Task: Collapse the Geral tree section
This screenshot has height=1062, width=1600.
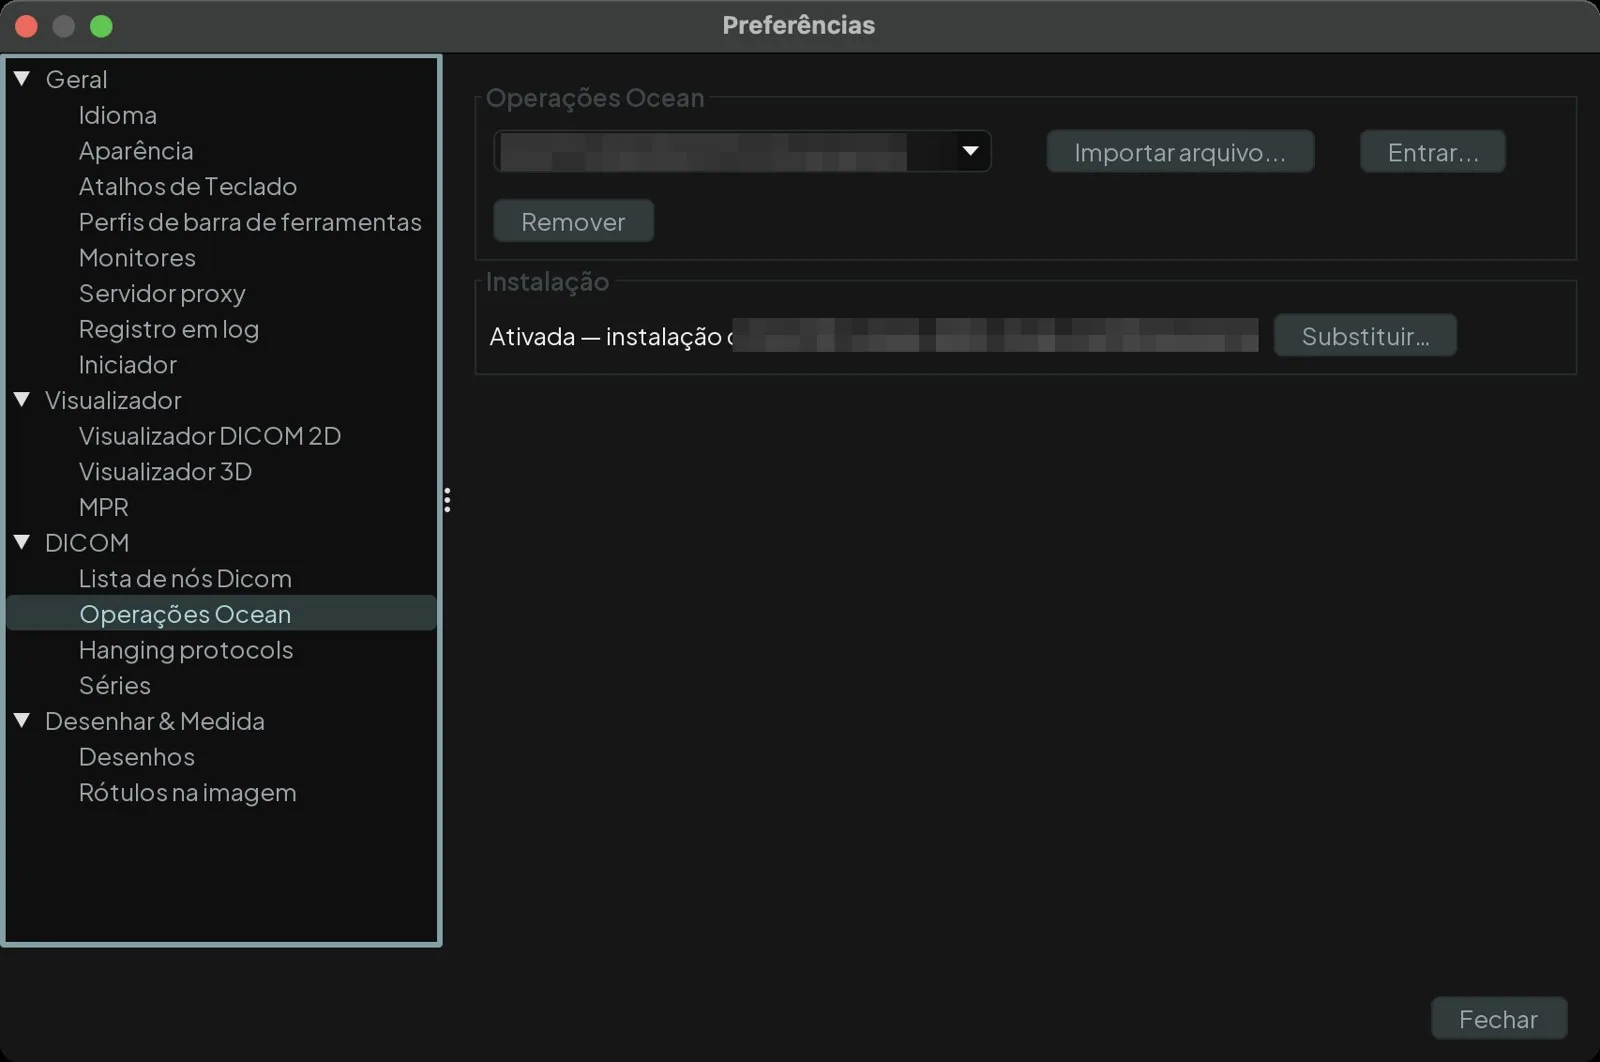Action: 22,78
